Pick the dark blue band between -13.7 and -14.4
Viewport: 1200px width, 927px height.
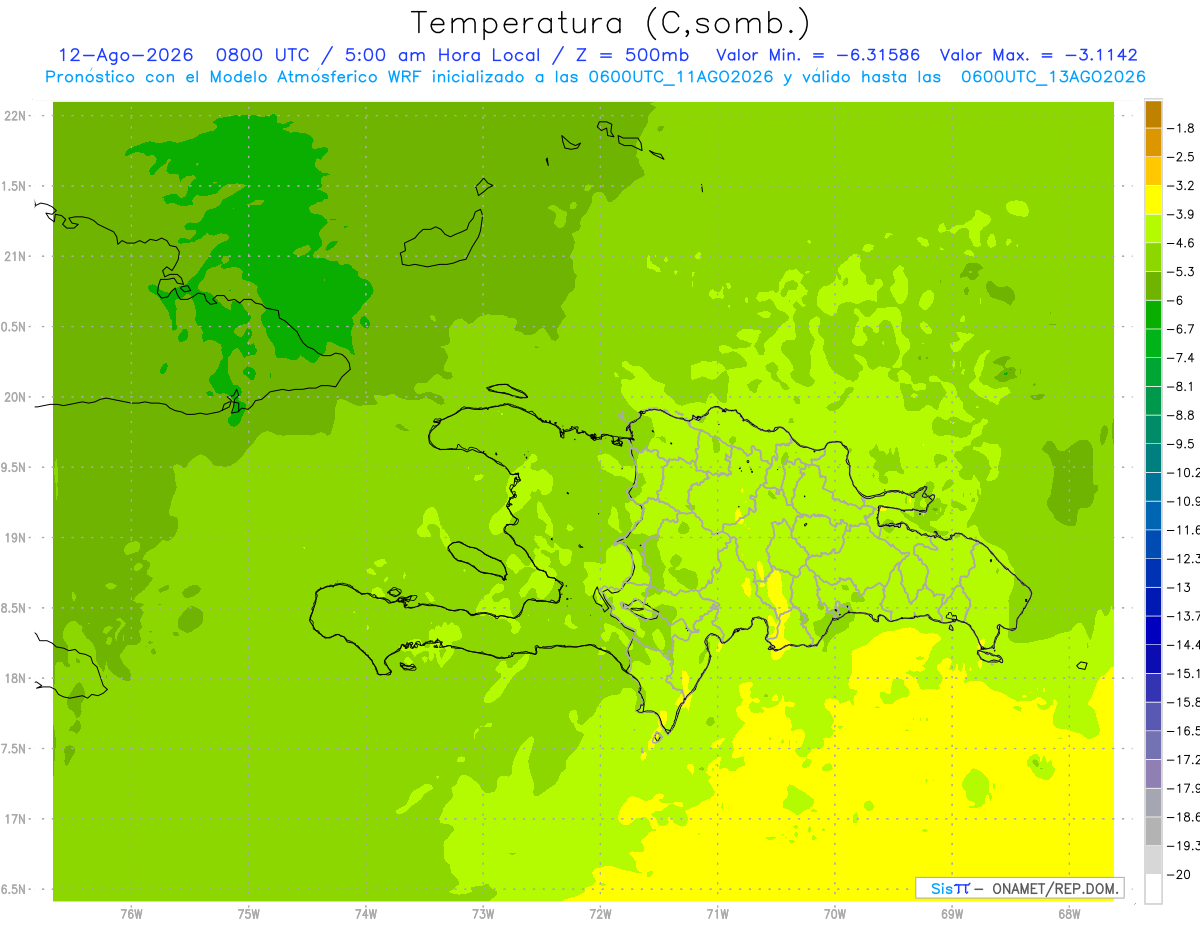coord(1153,630)
